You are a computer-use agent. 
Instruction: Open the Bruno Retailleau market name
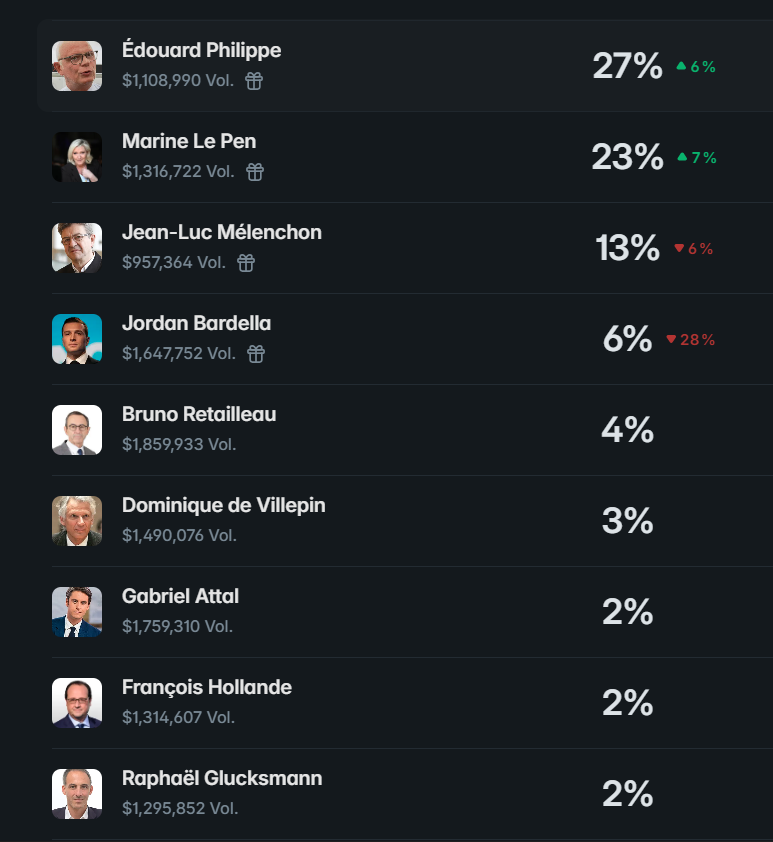click(x=199, y=414)
